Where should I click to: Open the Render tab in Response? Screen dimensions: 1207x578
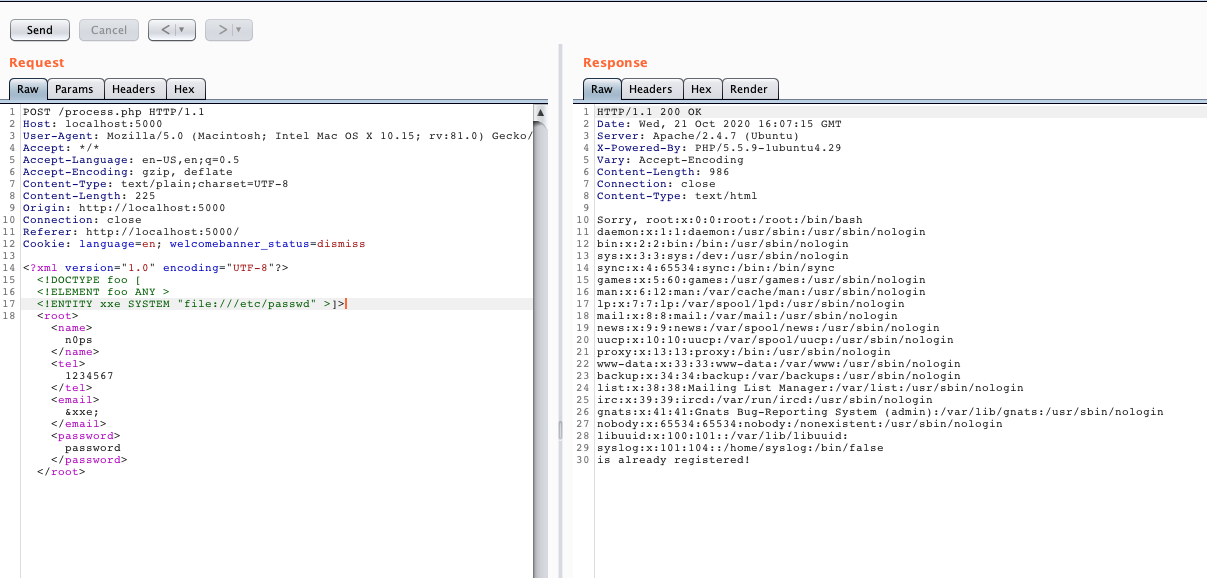tap(749, 89)
